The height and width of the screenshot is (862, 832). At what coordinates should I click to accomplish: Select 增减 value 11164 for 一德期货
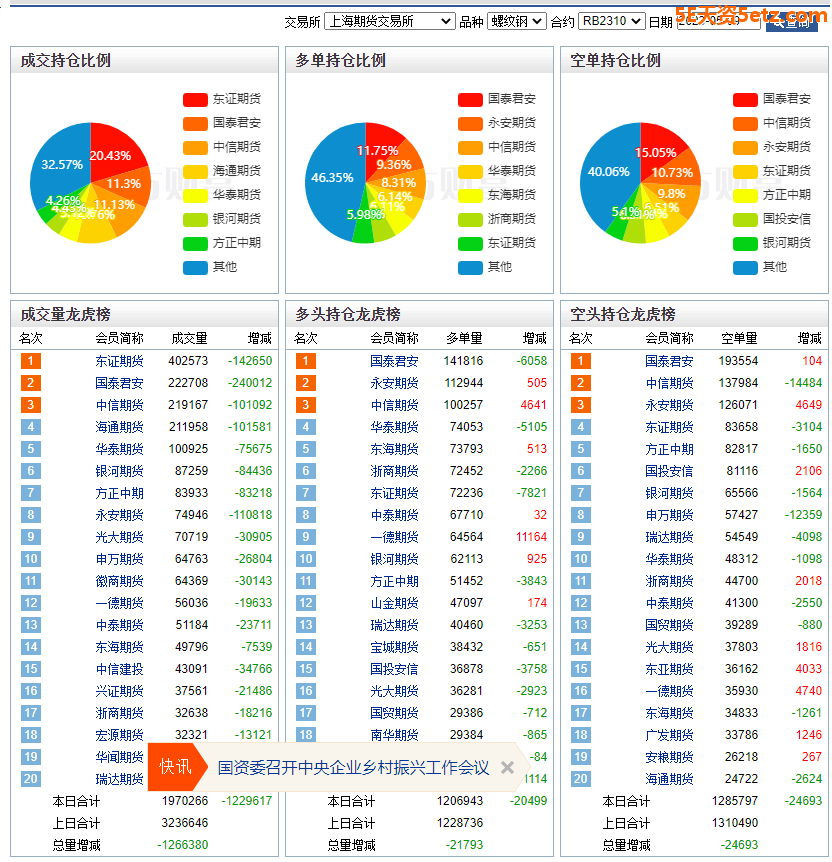[531, 537]
